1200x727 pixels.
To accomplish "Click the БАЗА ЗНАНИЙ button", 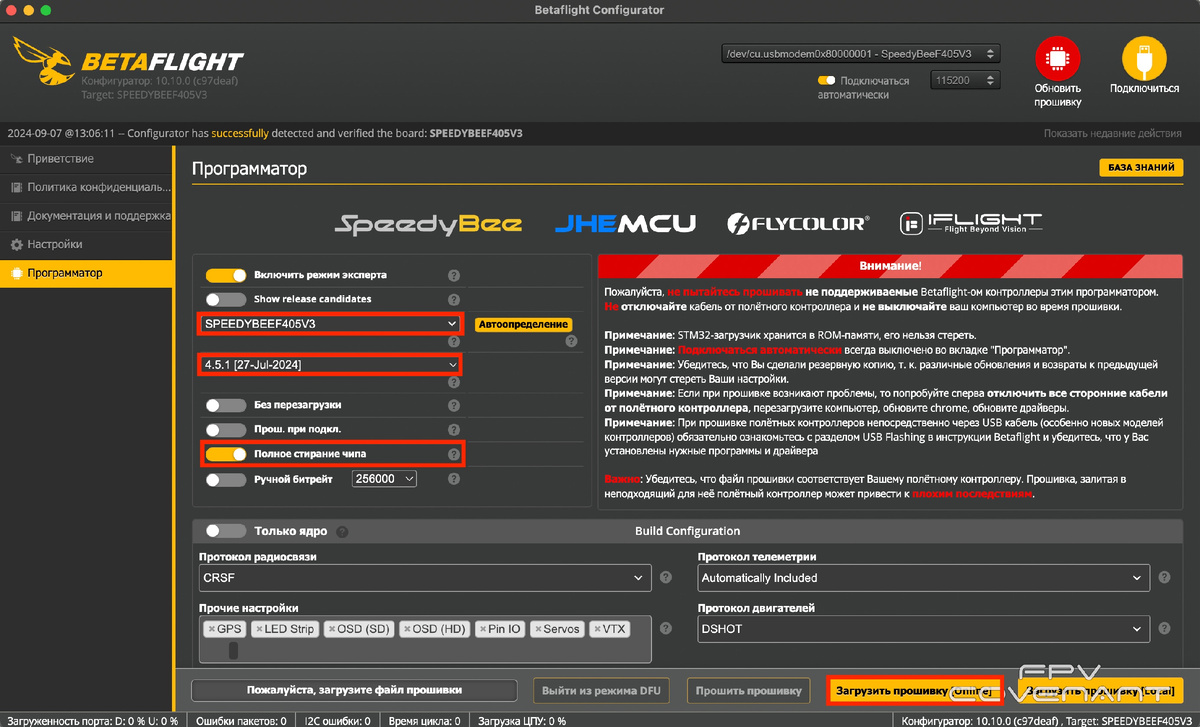I will [x=1140, y=168].
